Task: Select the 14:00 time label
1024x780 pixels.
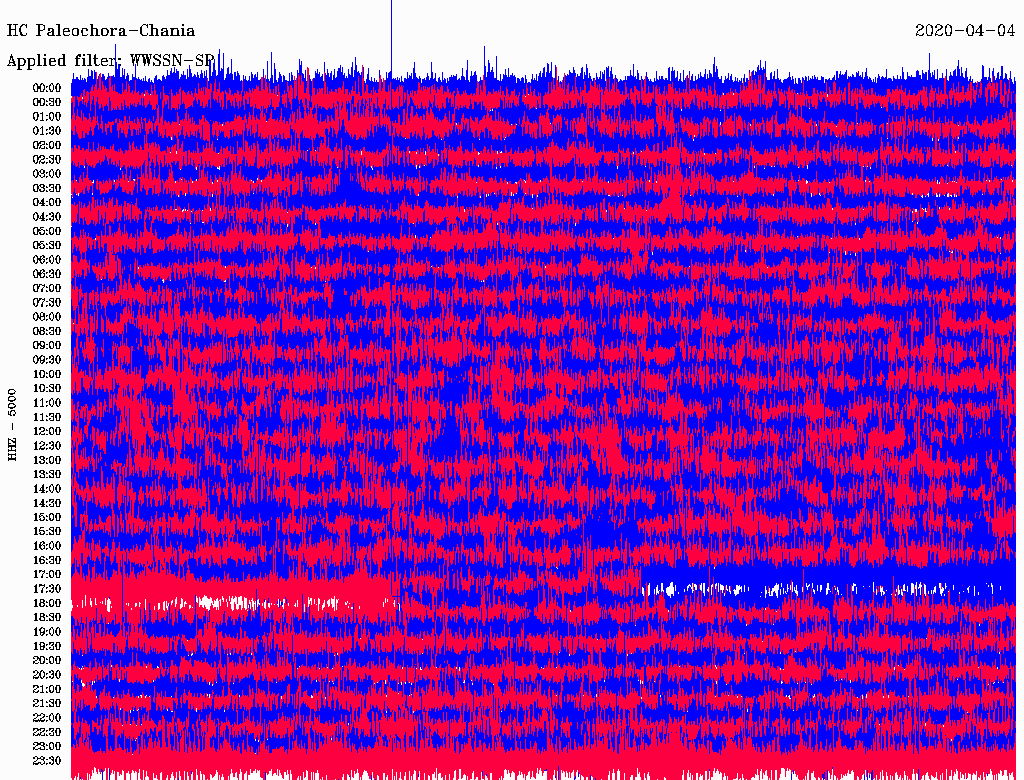Action: coord(47,489)
